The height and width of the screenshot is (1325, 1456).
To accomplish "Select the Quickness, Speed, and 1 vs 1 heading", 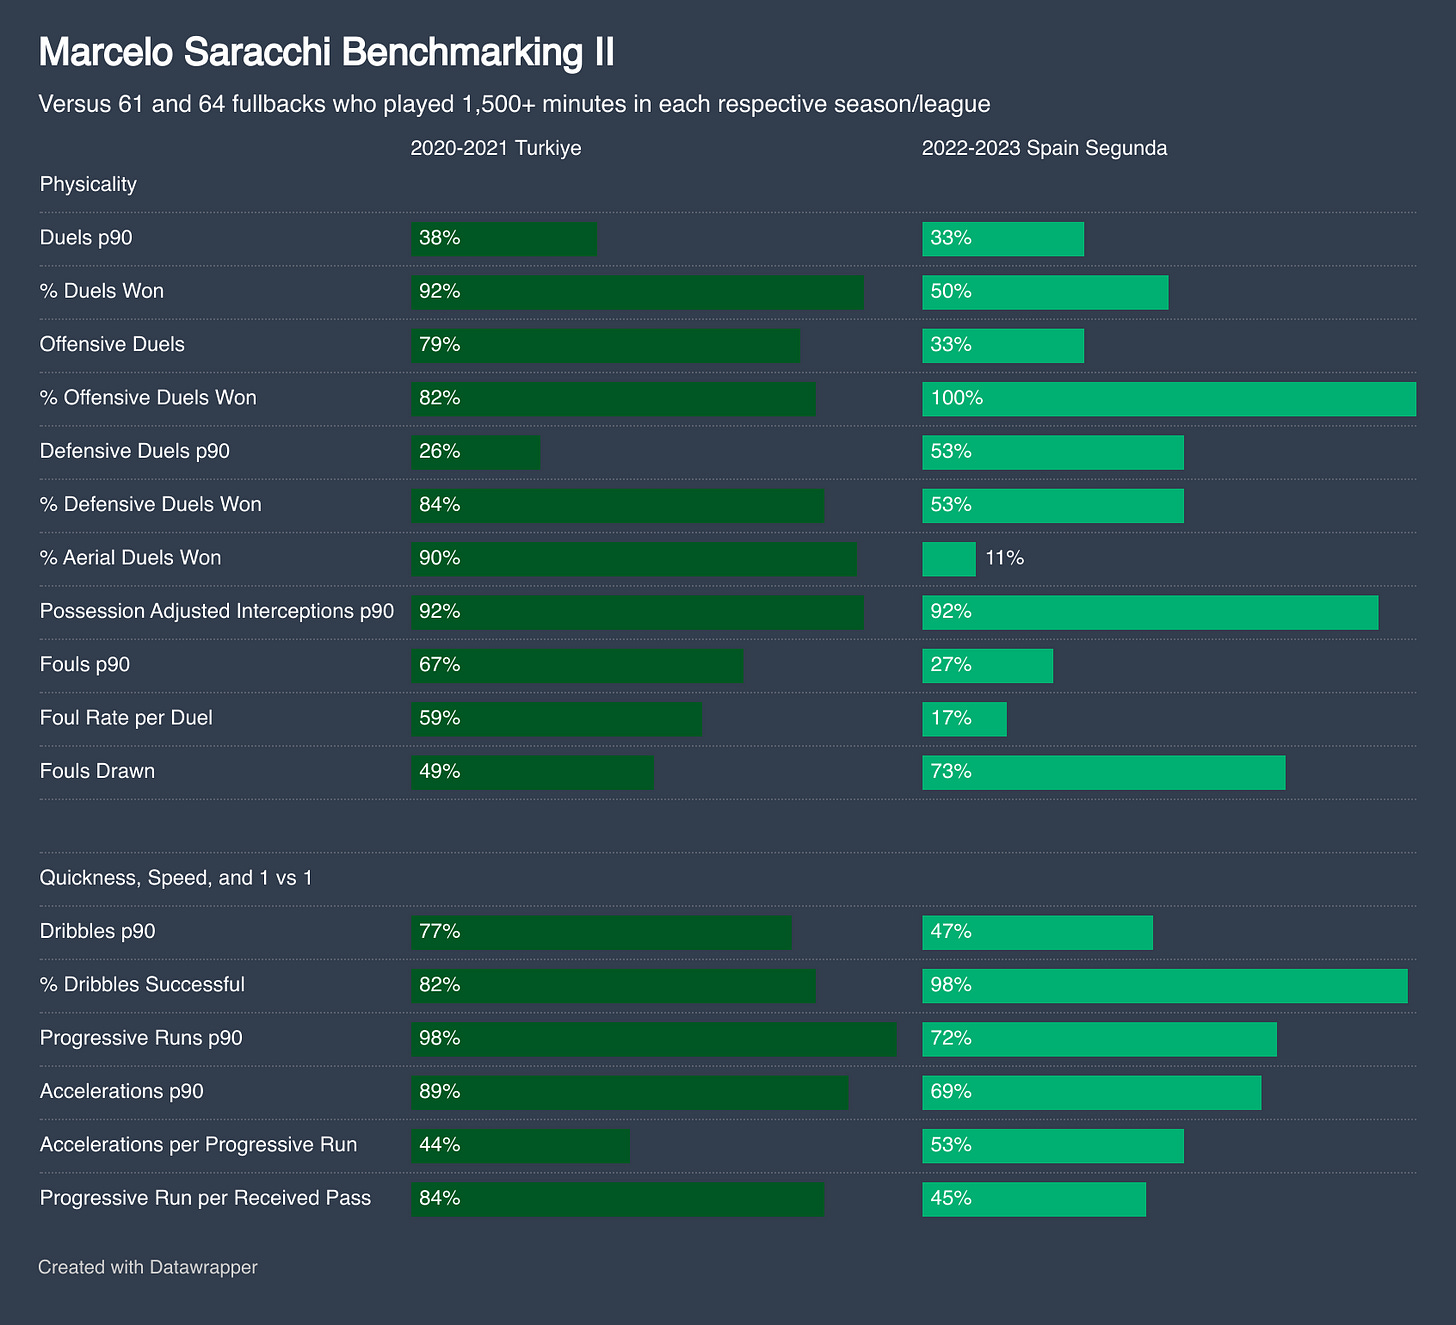I will pyautogui.click(x=176, y=878).
